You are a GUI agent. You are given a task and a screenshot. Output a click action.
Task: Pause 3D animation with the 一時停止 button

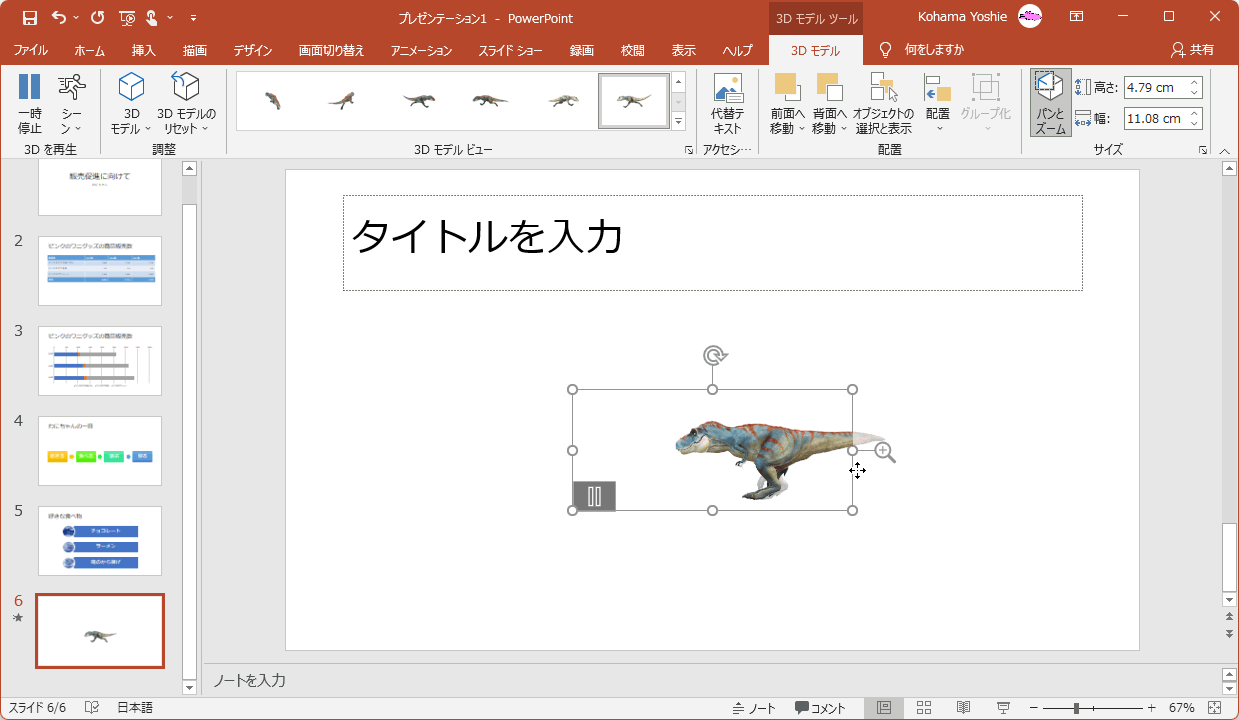click(x=30, y=104)
